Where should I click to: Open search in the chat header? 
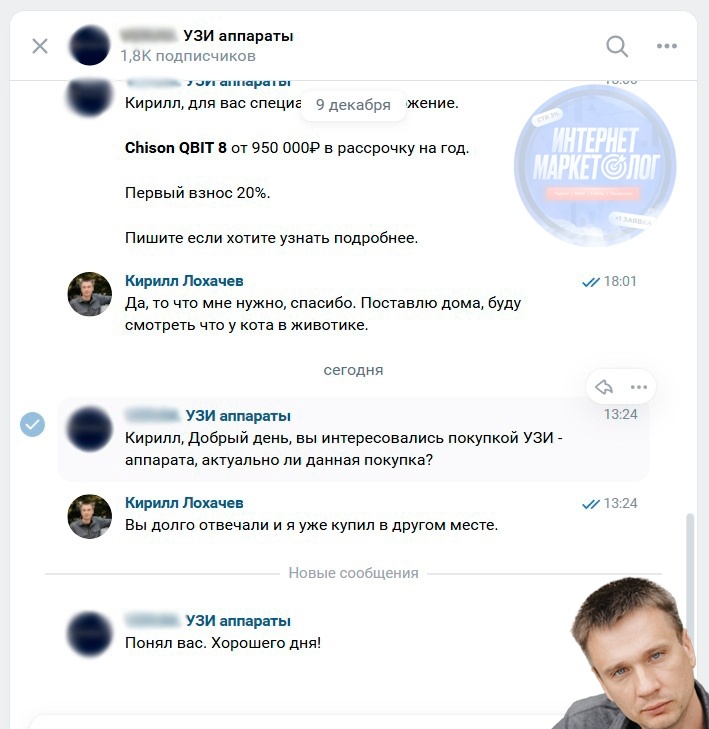click(x=617, y=46)
